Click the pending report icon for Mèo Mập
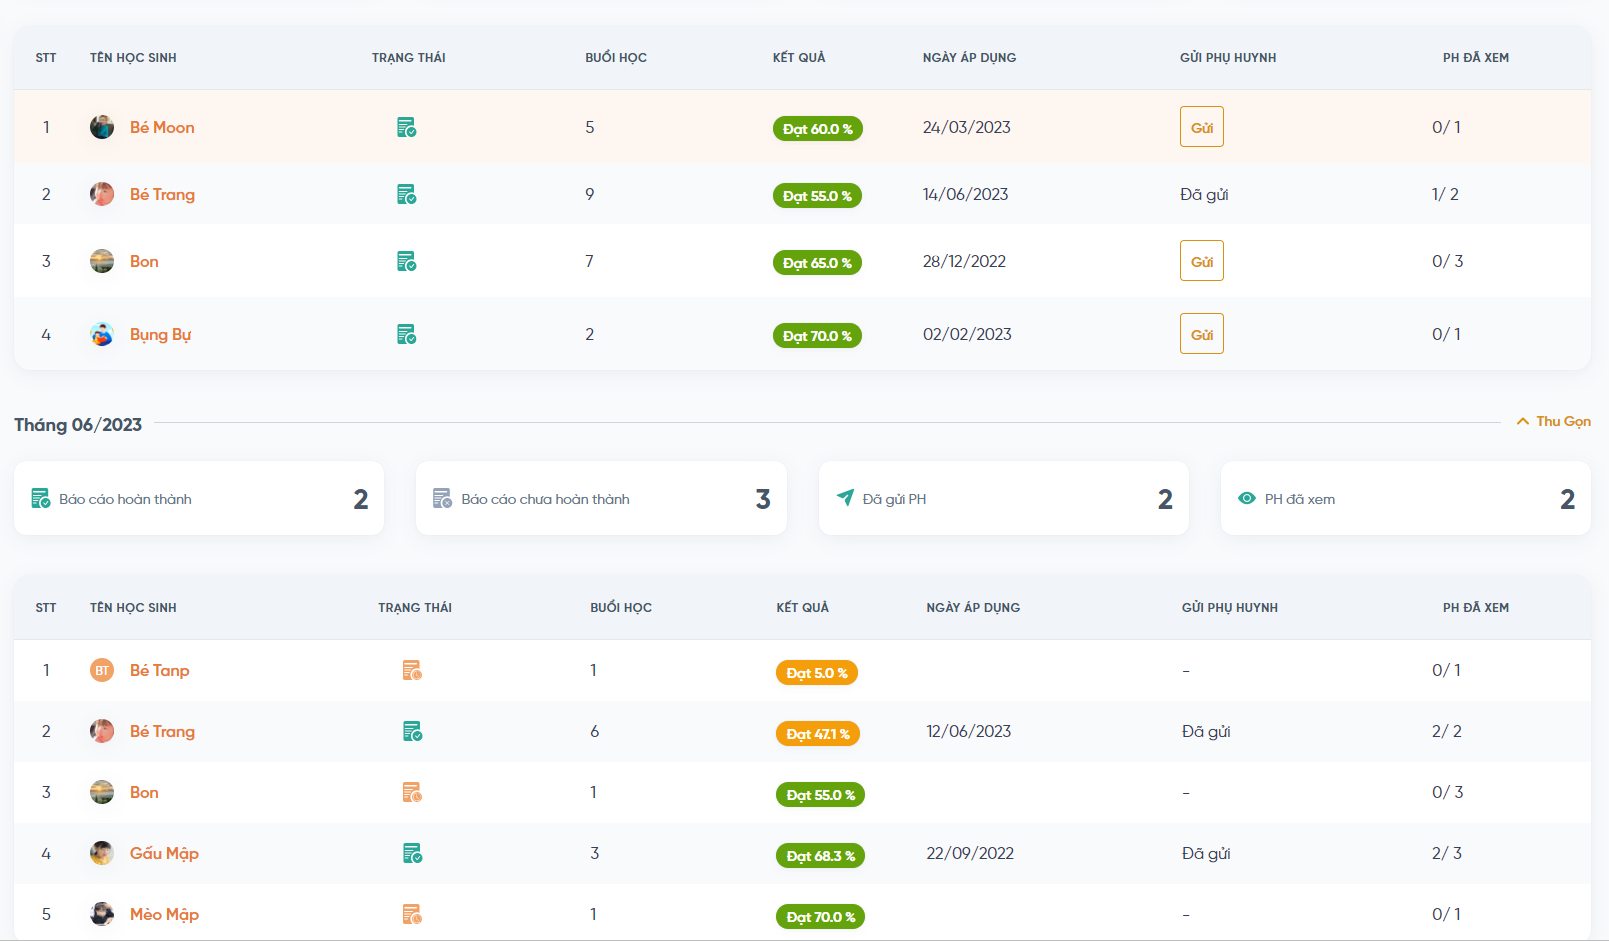The height and width of the screenshot is (941, 1609). click(x=412, y=915)
